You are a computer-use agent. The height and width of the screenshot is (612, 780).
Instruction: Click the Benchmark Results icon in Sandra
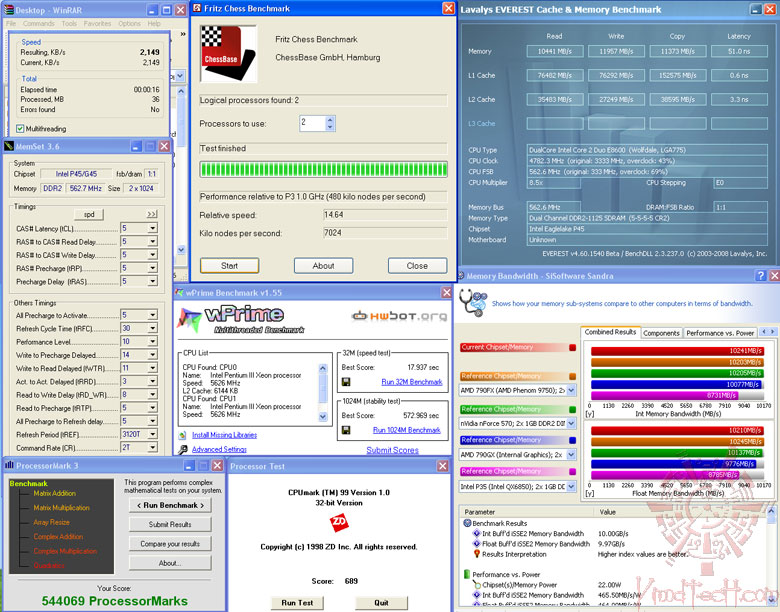(x=467, y=523)
